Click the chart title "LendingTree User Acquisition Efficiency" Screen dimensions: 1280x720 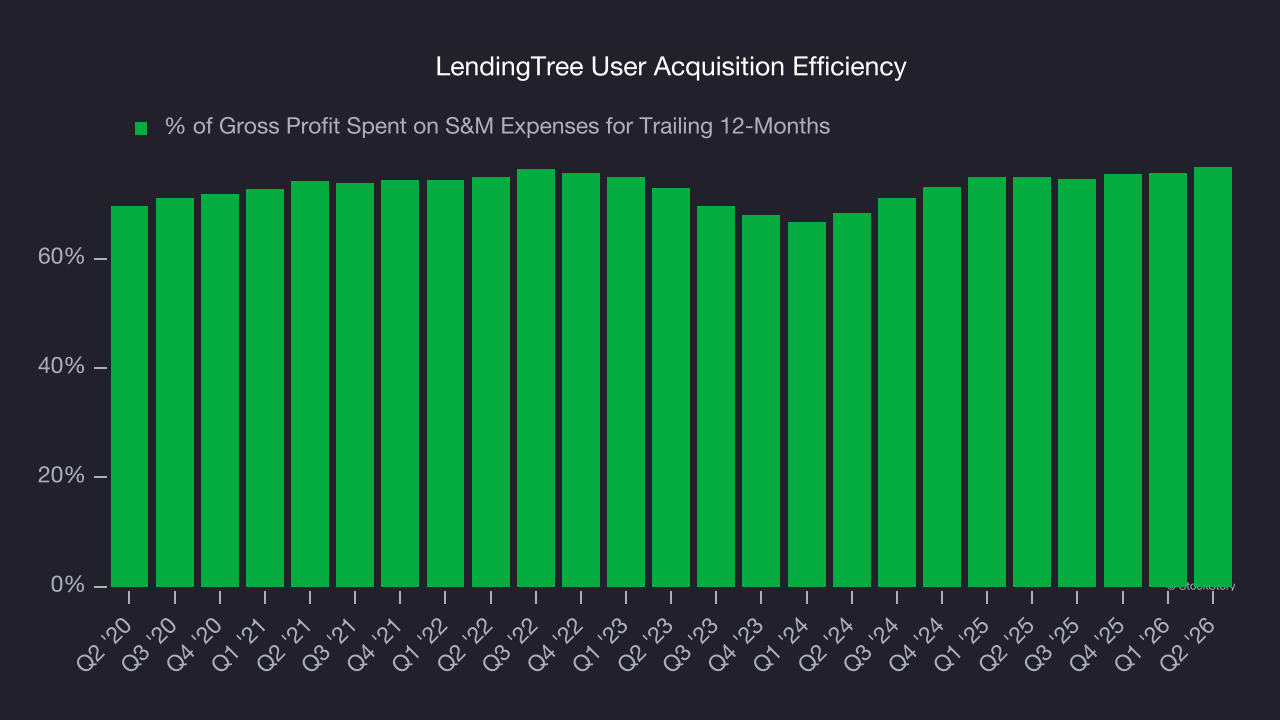coord(671,67)
